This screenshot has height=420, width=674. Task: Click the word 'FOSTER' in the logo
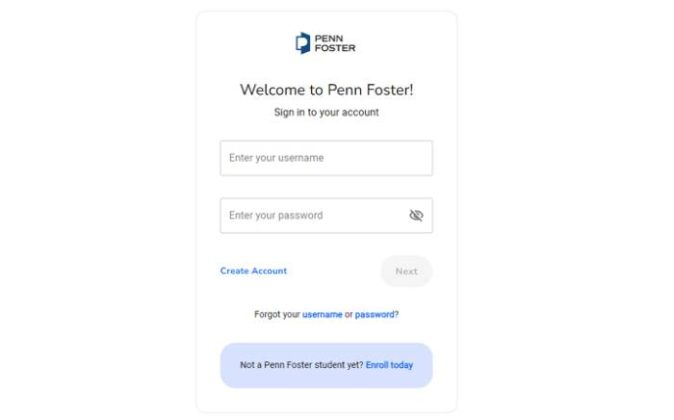pos(334,48)
